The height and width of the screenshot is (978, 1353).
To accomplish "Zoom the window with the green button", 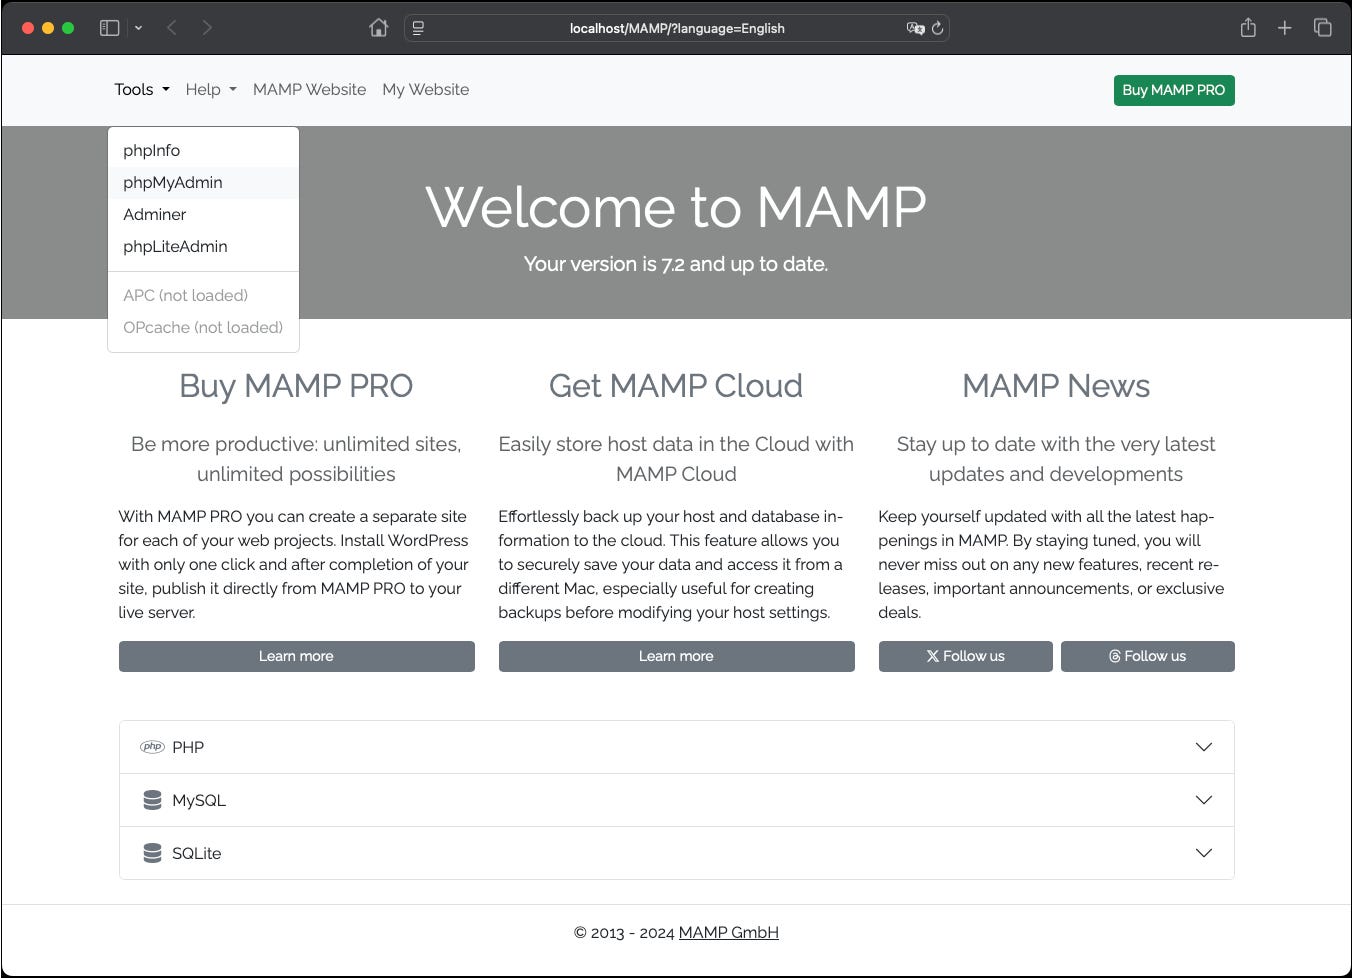I will 68,28.
